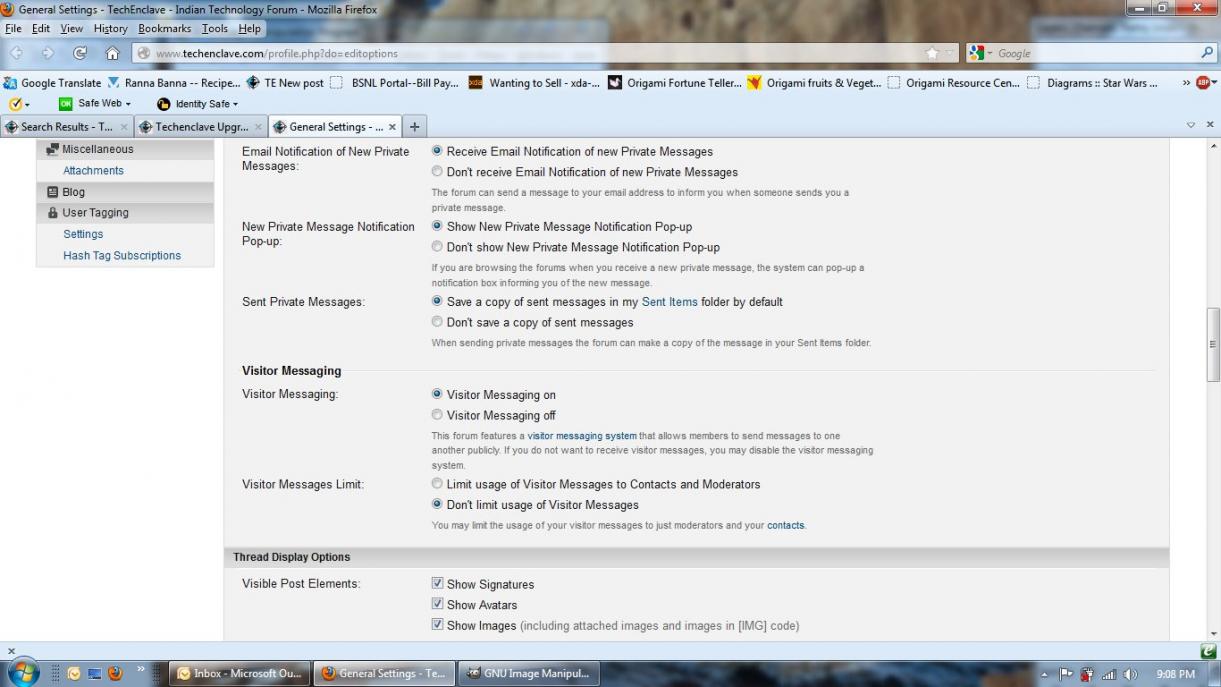Untick the Show Avatars checkbox
1221x687 pixels.
coord(437,604)
